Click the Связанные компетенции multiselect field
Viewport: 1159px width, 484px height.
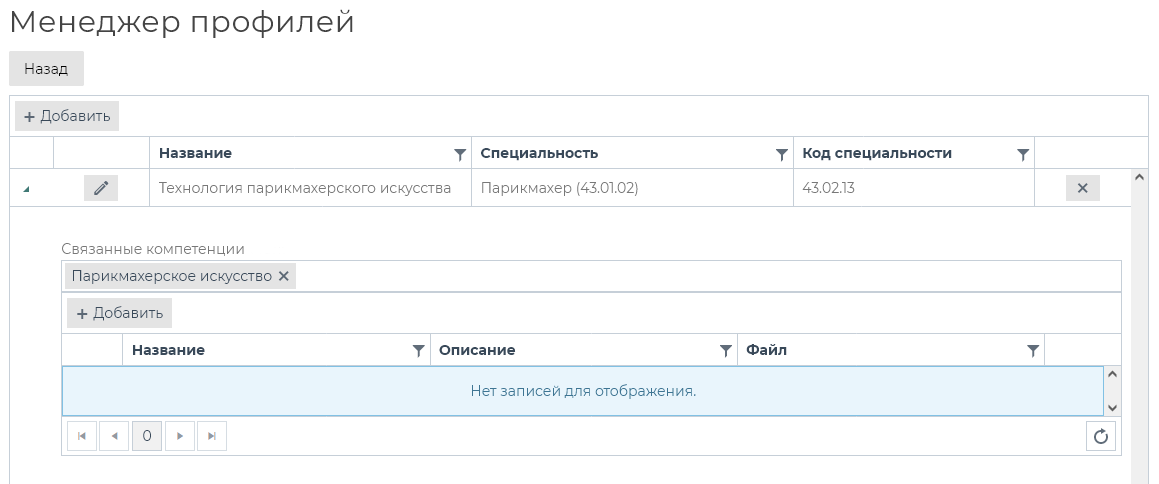click(700, 276)
